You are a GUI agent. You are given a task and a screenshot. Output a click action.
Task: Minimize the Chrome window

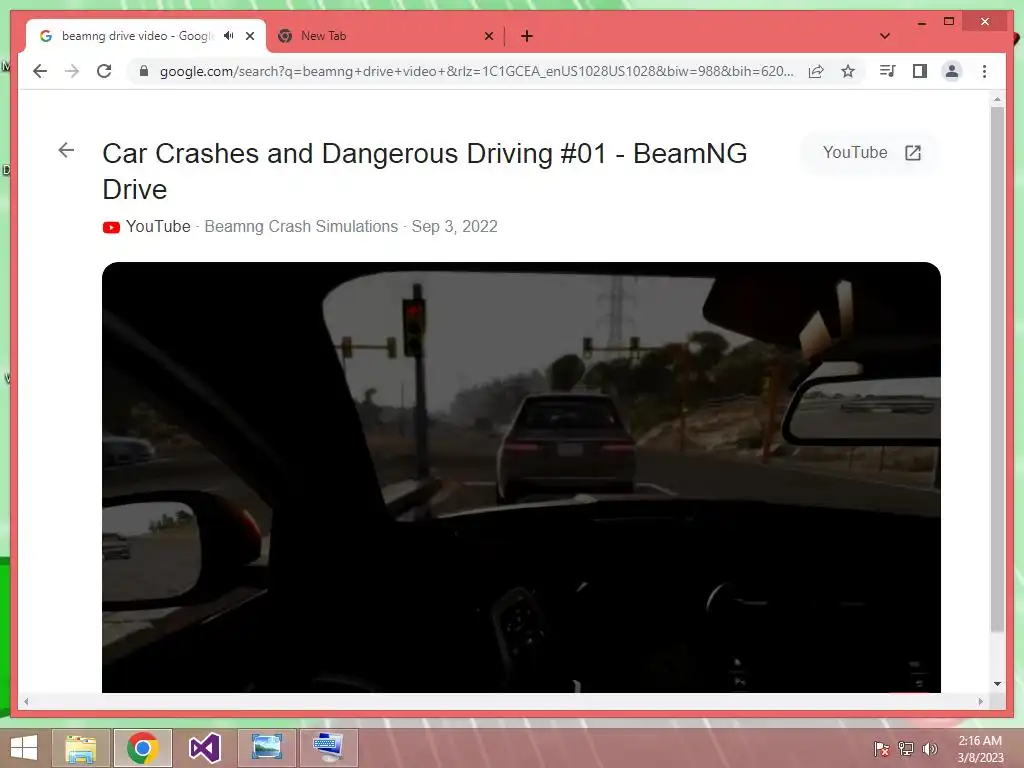921,22
